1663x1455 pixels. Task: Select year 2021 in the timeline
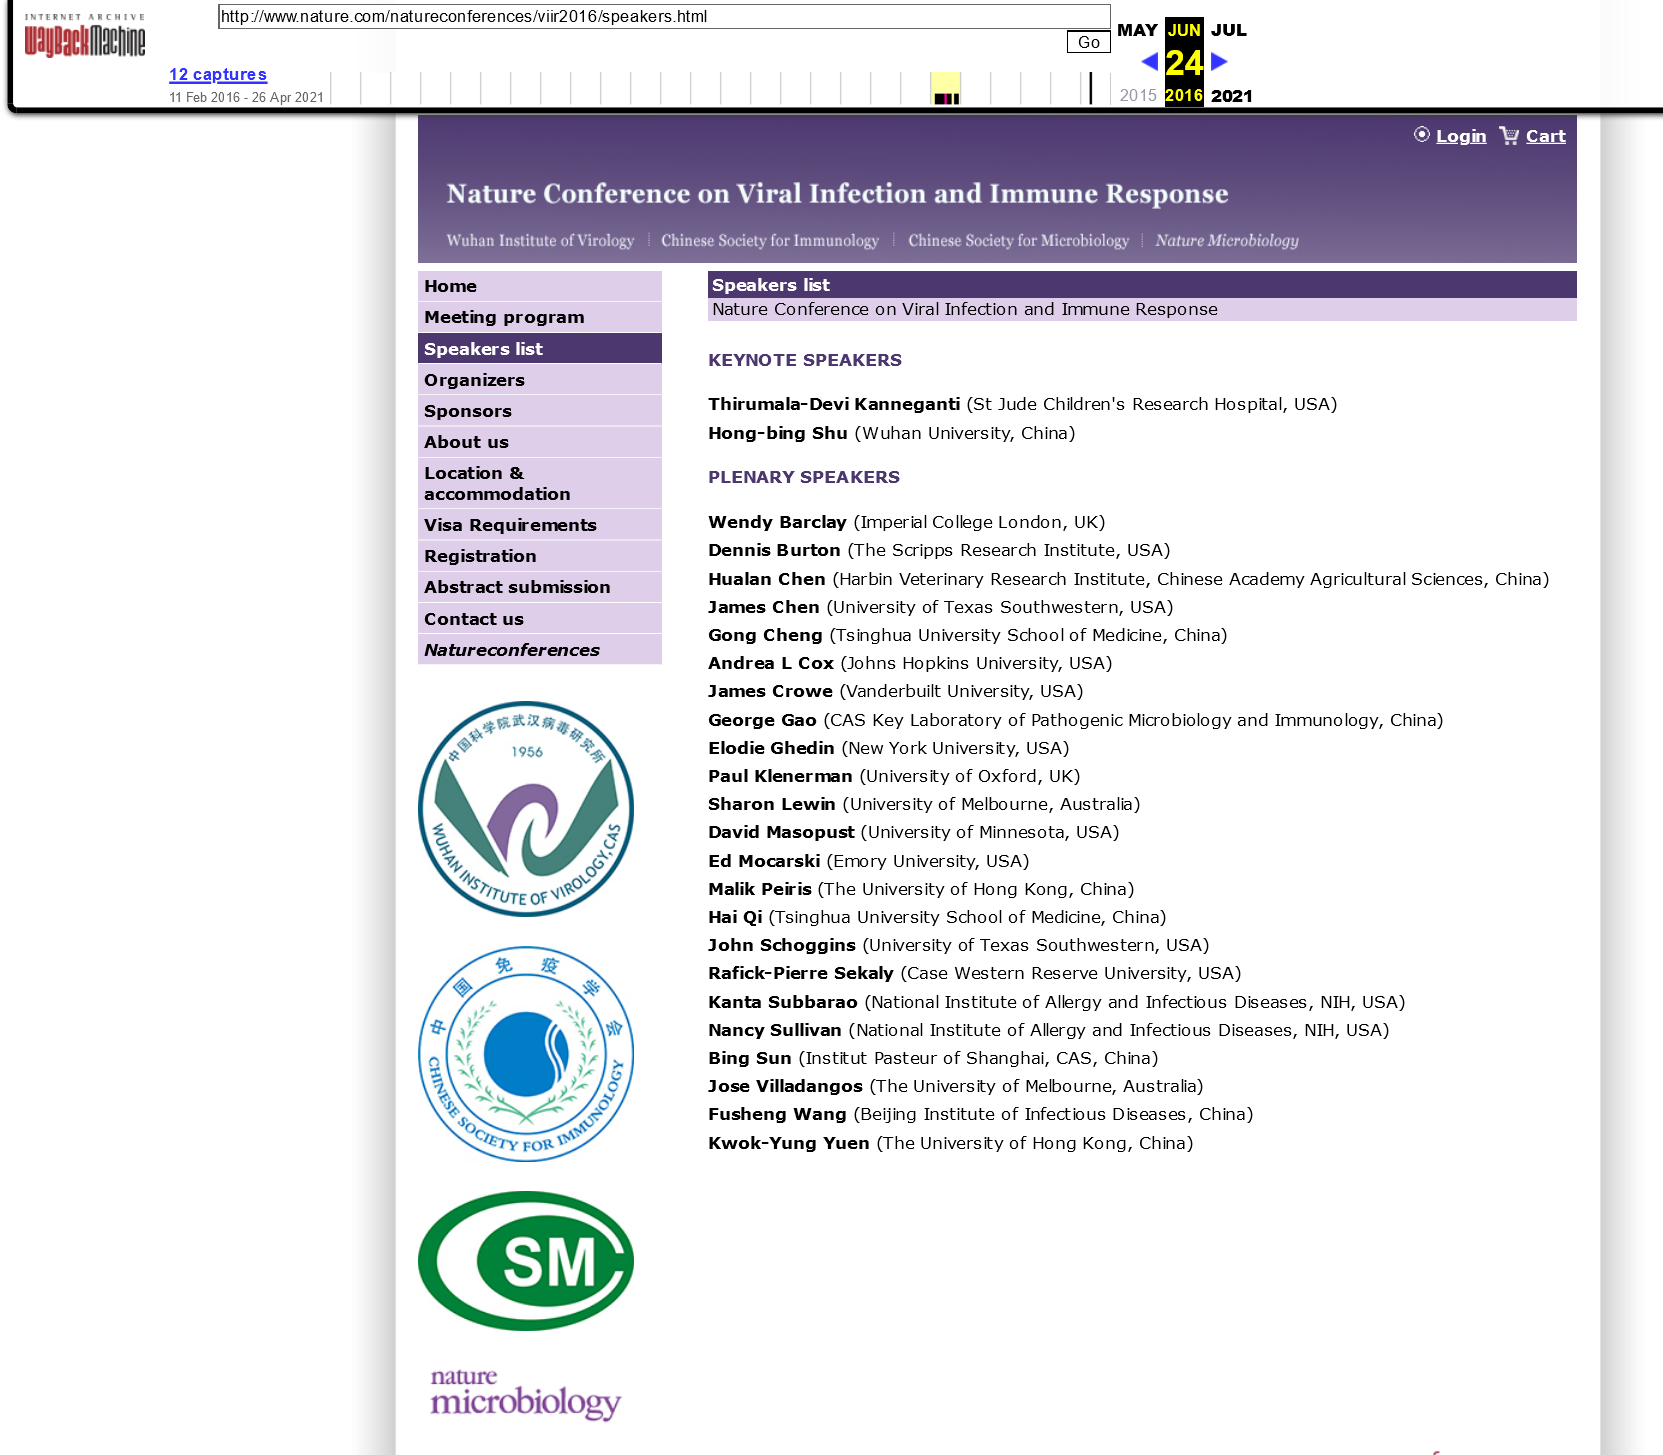coord(1231,96)
